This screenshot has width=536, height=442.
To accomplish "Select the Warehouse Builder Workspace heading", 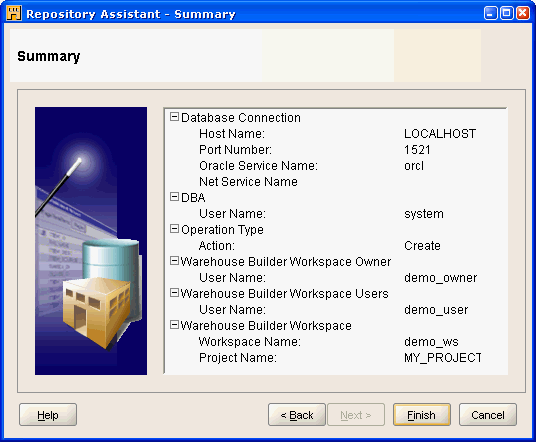I will (266, 326).
